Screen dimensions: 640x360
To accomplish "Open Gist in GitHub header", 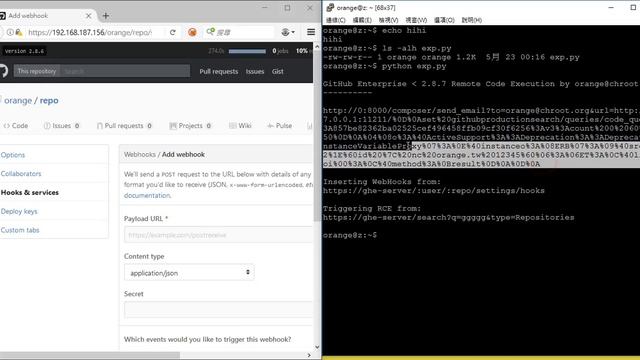I will [278, 71].
